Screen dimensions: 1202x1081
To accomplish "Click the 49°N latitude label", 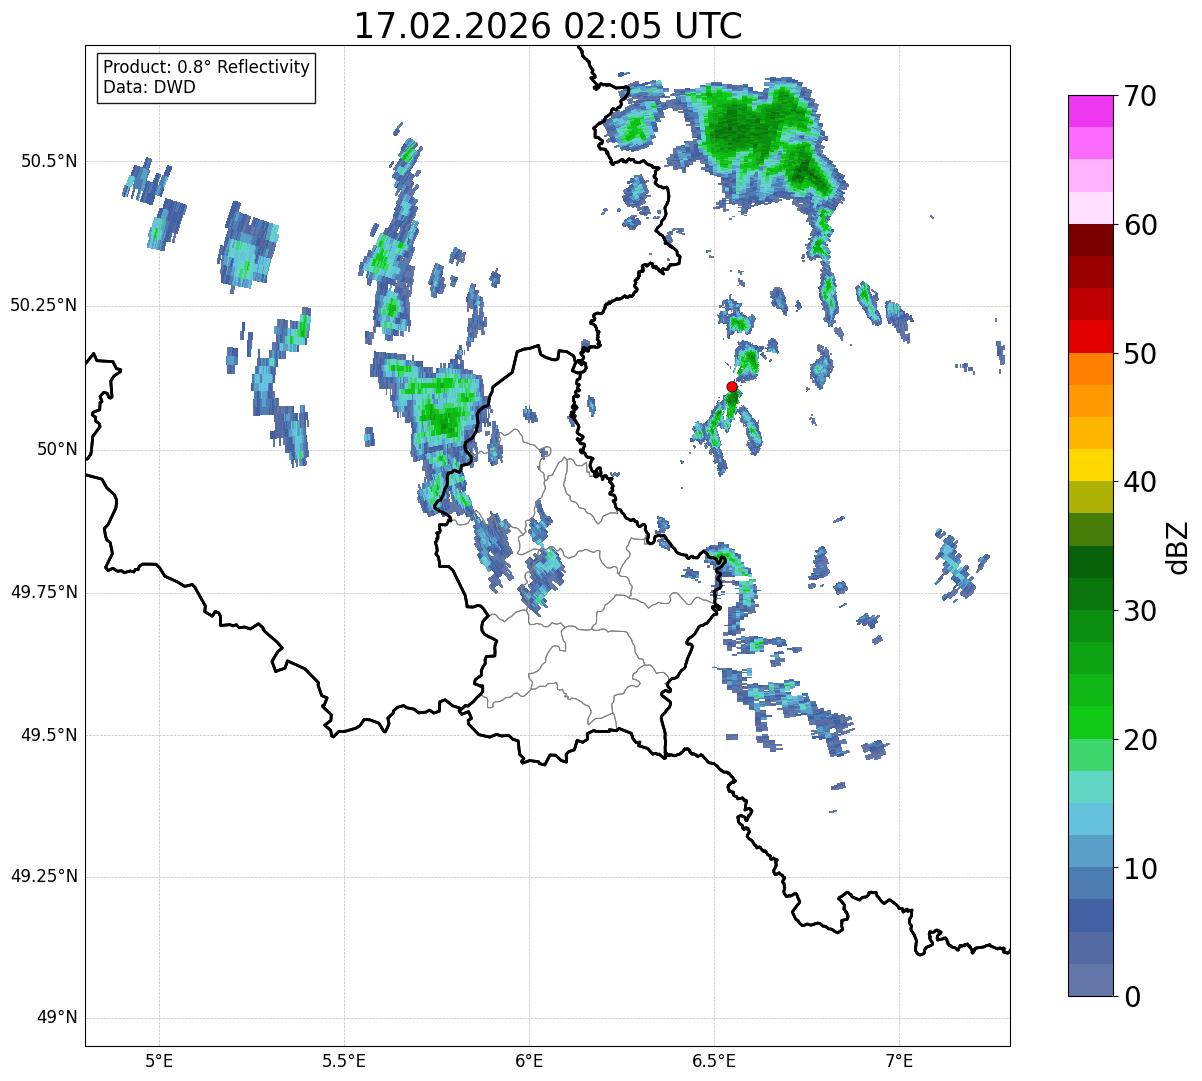I will pos(57,1018).
